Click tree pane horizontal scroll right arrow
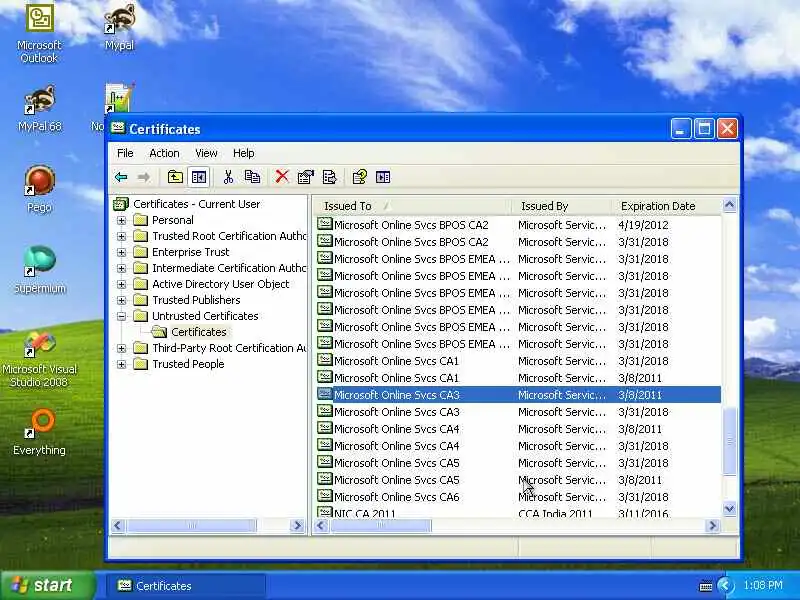Image resolution: width=800 pixels, height=600 pixels. point(297,525)
